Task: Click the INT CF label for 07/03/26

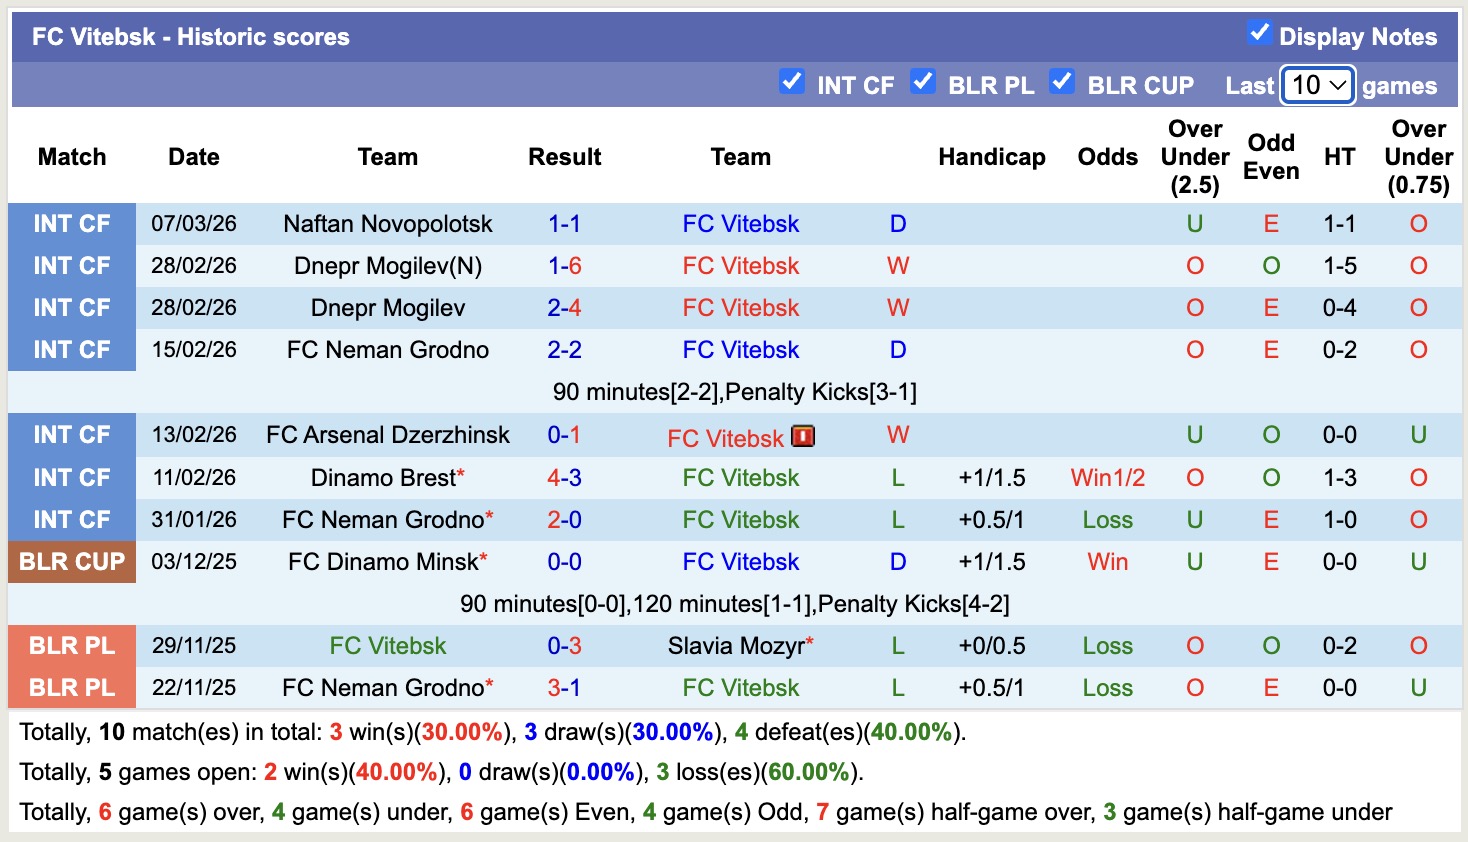Action: pos(72,224)
